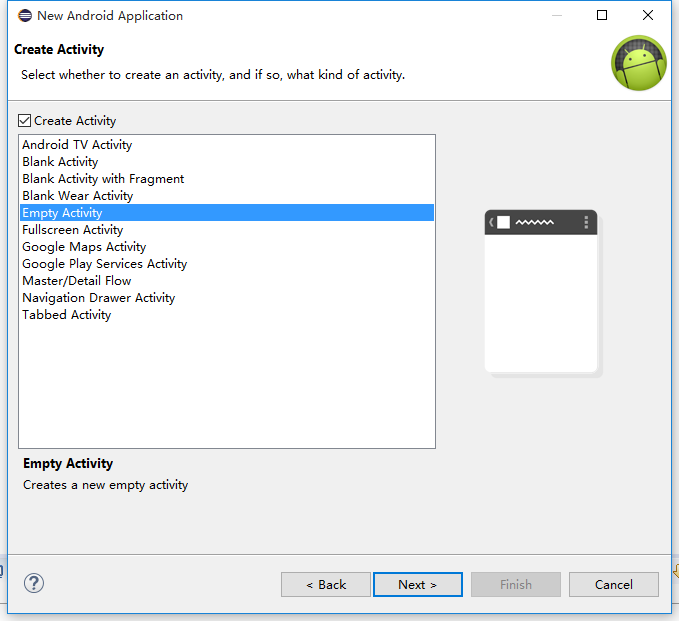Image resolution: width=679 pixels, height=621 pixels.
Task: Select Blank Activity template
Action: 227,162
